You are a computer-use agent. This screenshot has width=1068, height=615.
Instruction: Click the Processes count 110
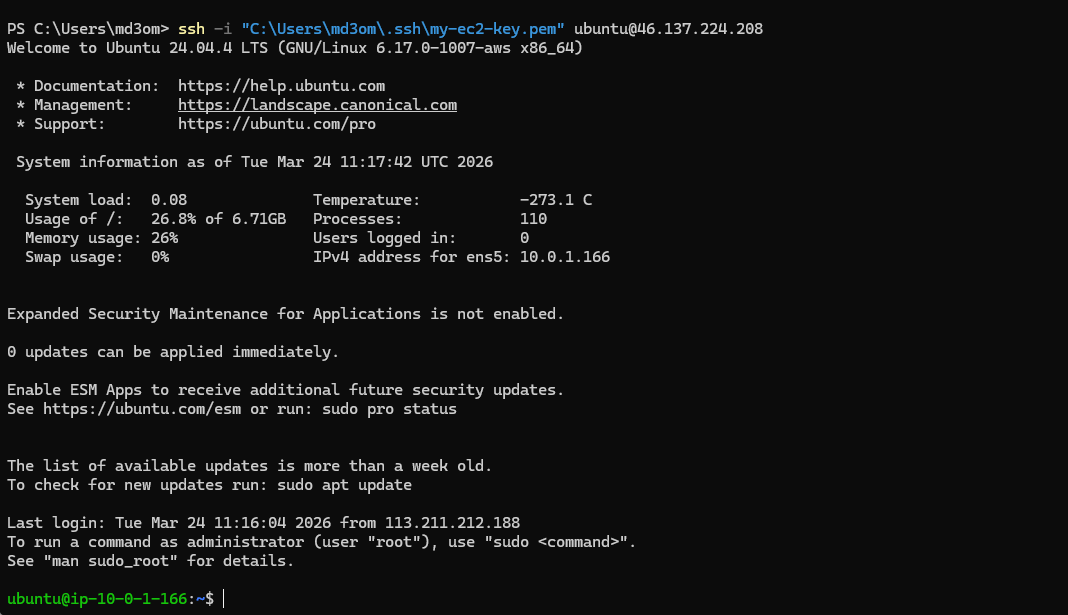tap(533, 219)
